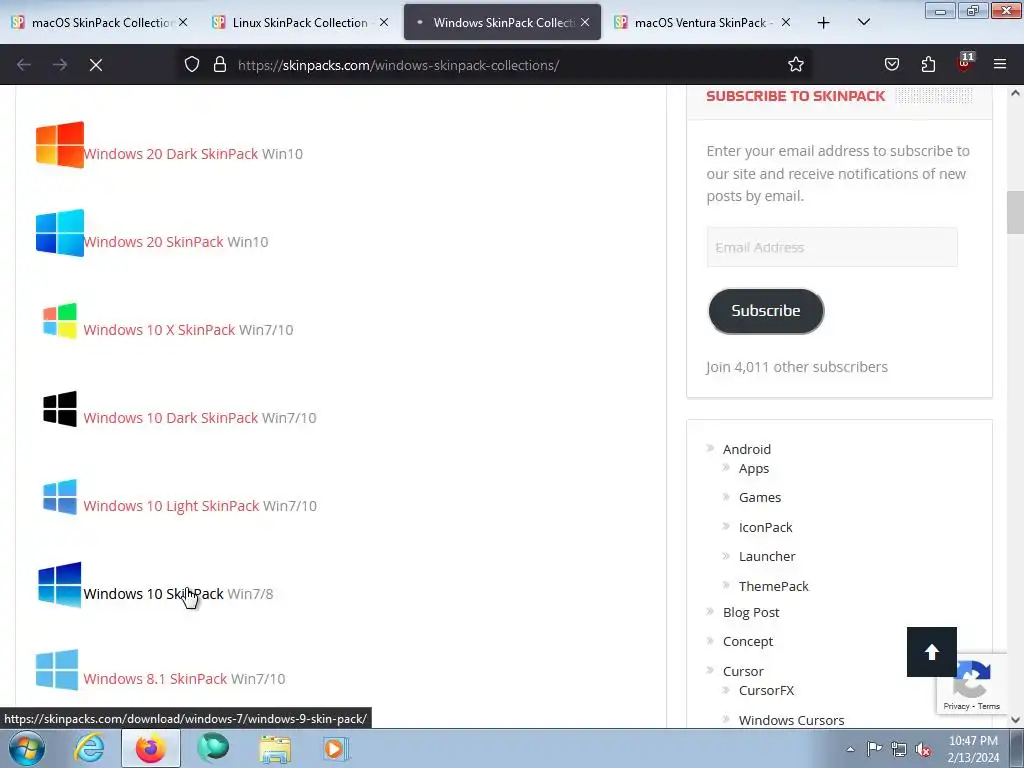This screenshot has height=768, width=1024.
Task: Open the ThemePack subcategory
Action: tap(773, 586)
